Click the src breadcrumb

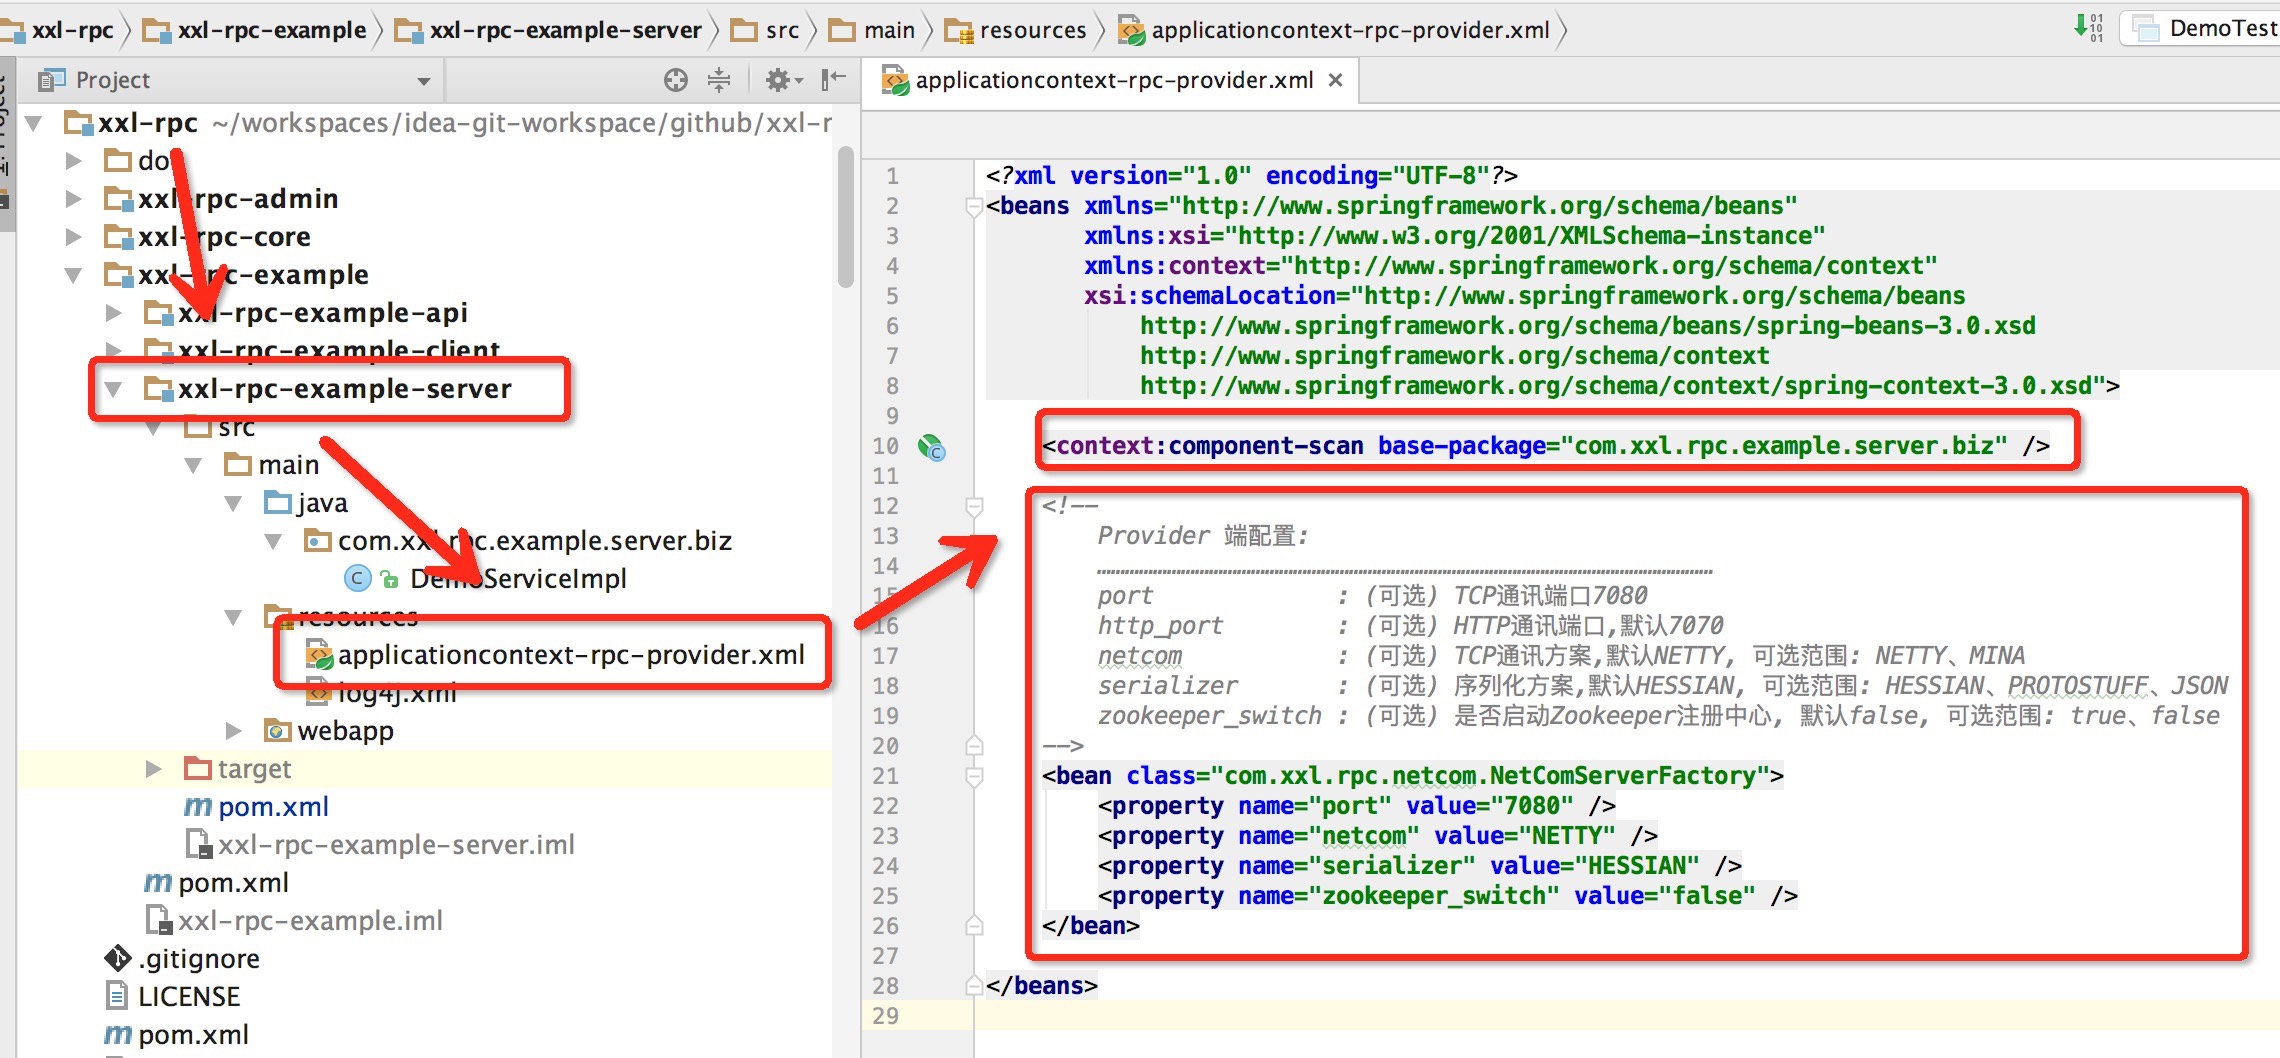click(765, 30)
